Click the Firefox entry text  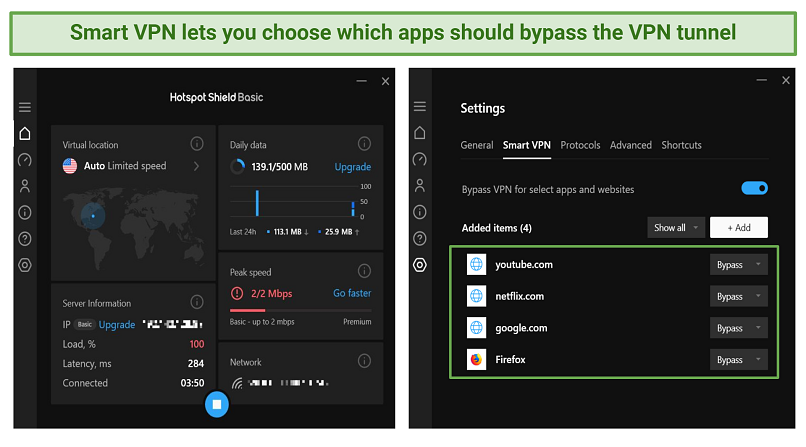click(510, 360)
